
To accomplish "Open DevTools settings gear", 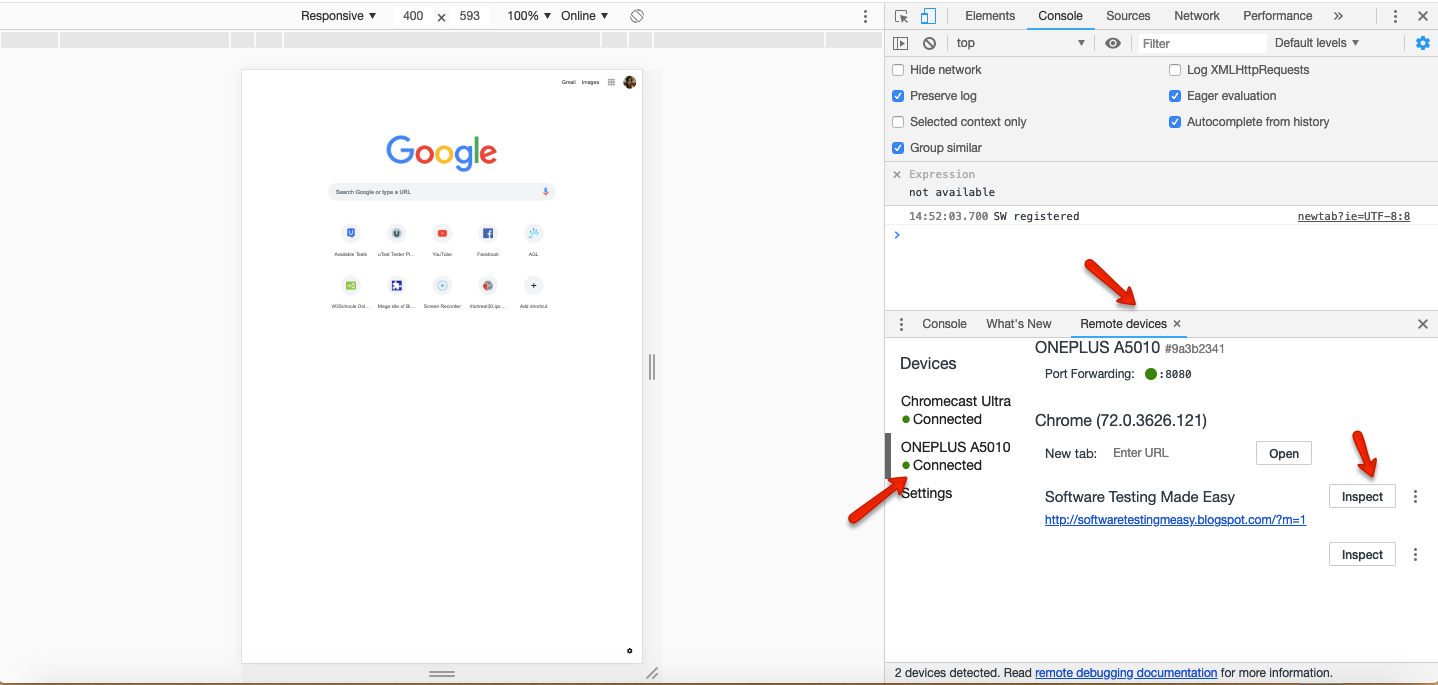I will tap(1422, 43).
